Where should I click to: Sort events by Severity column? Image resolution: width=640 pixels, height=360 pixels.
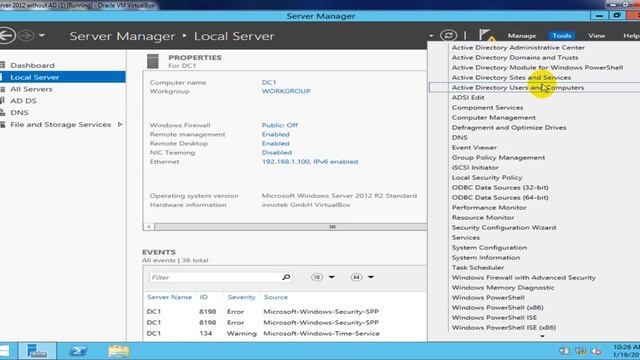tap(241, 297)
